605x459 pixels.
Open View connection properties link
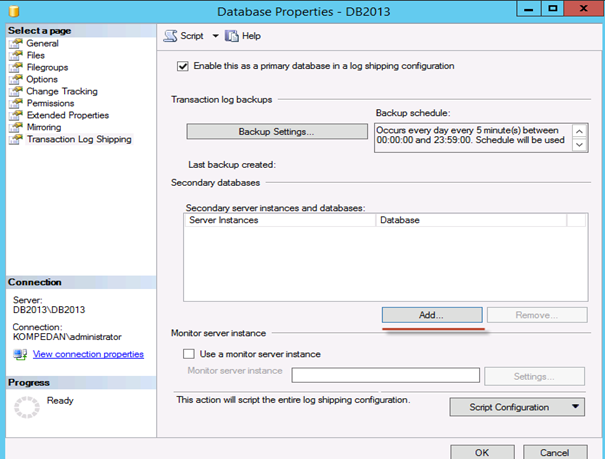[88, 355]
